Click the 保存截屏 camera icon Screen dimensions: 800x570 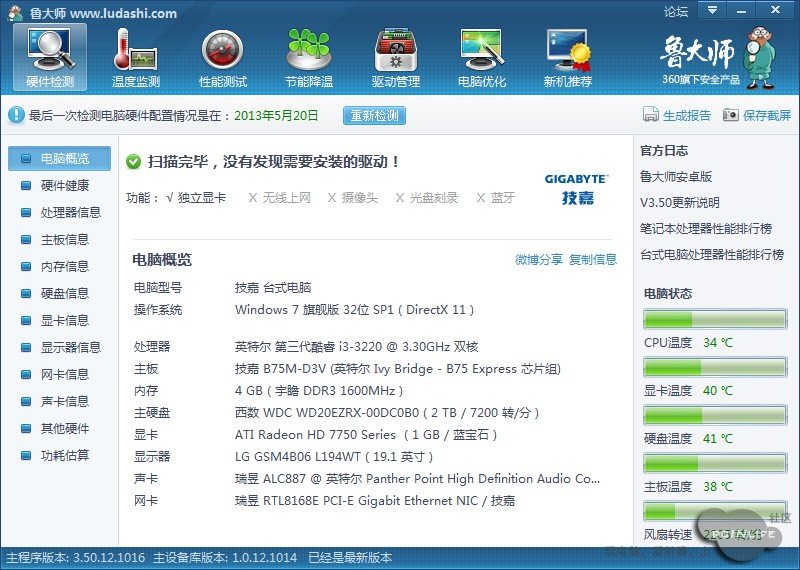click(x=731, y=115)
